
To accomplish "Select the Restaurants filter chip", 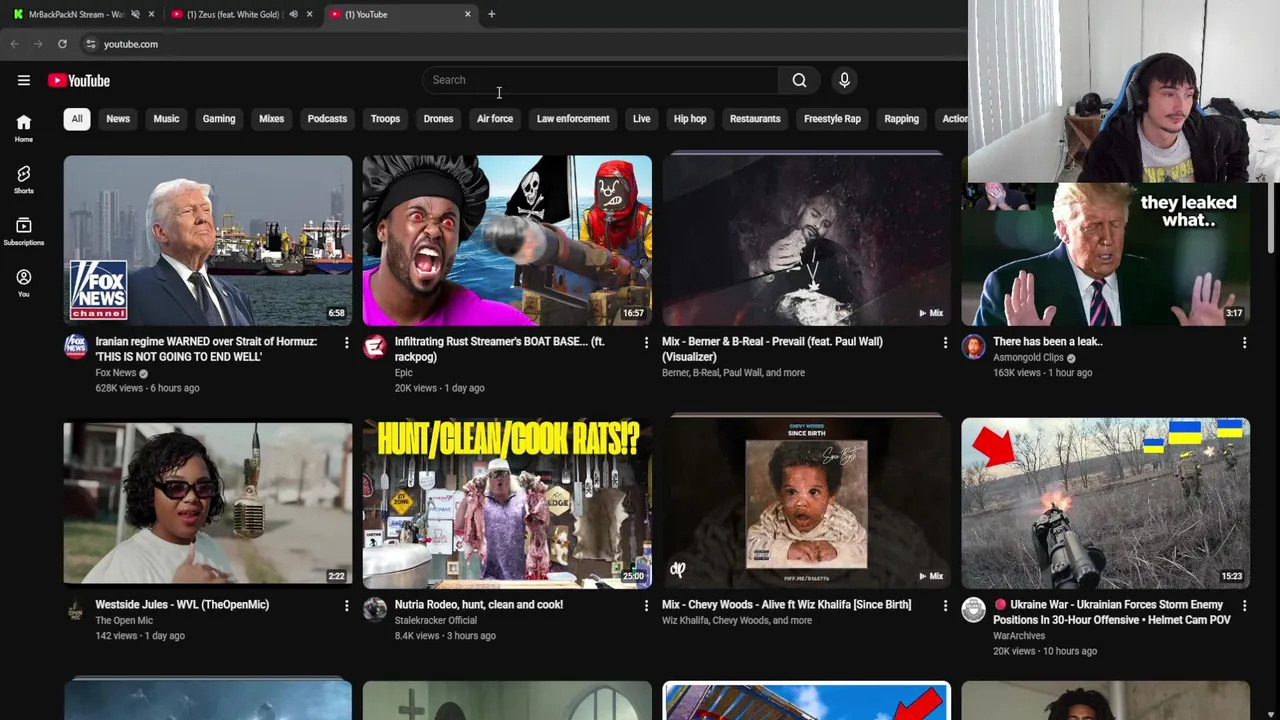I will coord(755,119).
